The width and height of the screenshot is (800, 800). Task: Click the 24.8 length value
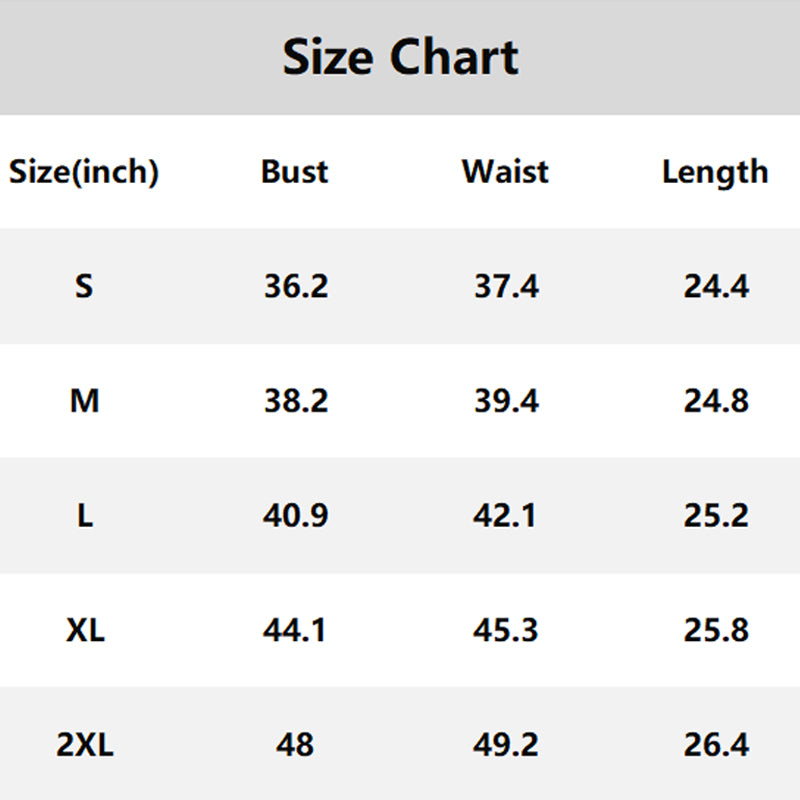click(x=716, y=401)
